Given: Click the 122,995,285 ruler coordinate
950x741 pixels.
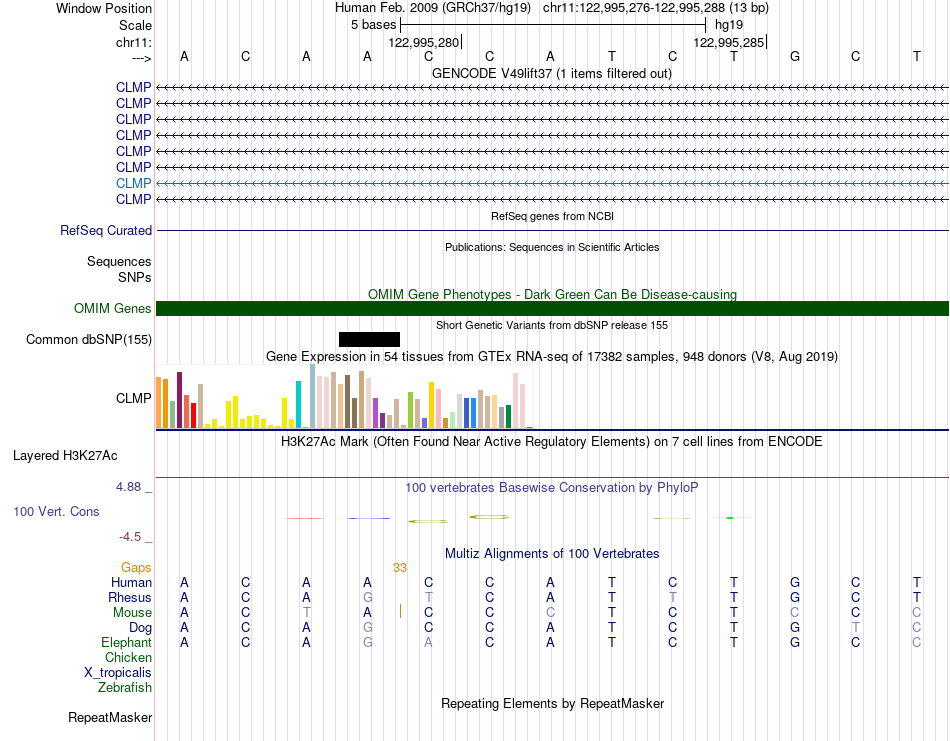Looking at the screenshot, I should pos(729,42).
